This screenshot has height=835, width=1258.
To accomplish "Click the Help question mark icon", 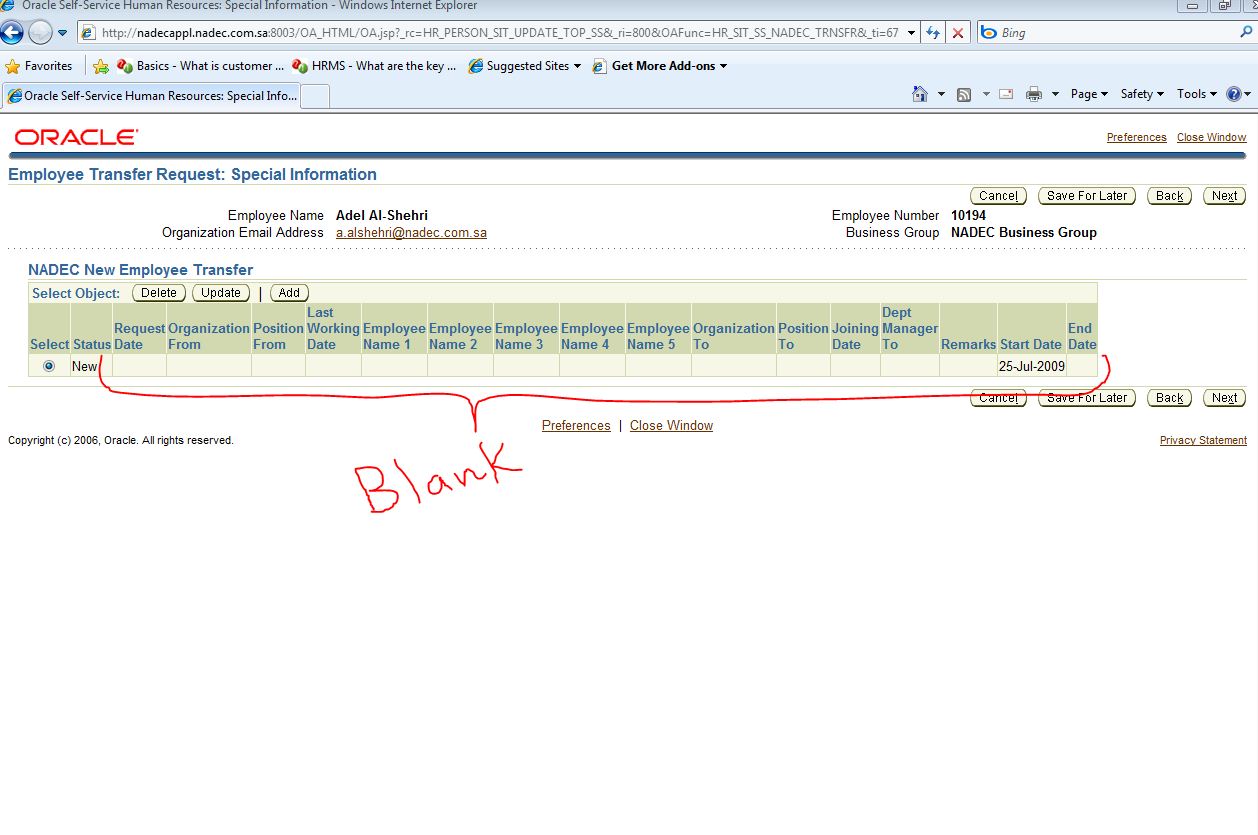I will pos(1234,94).
